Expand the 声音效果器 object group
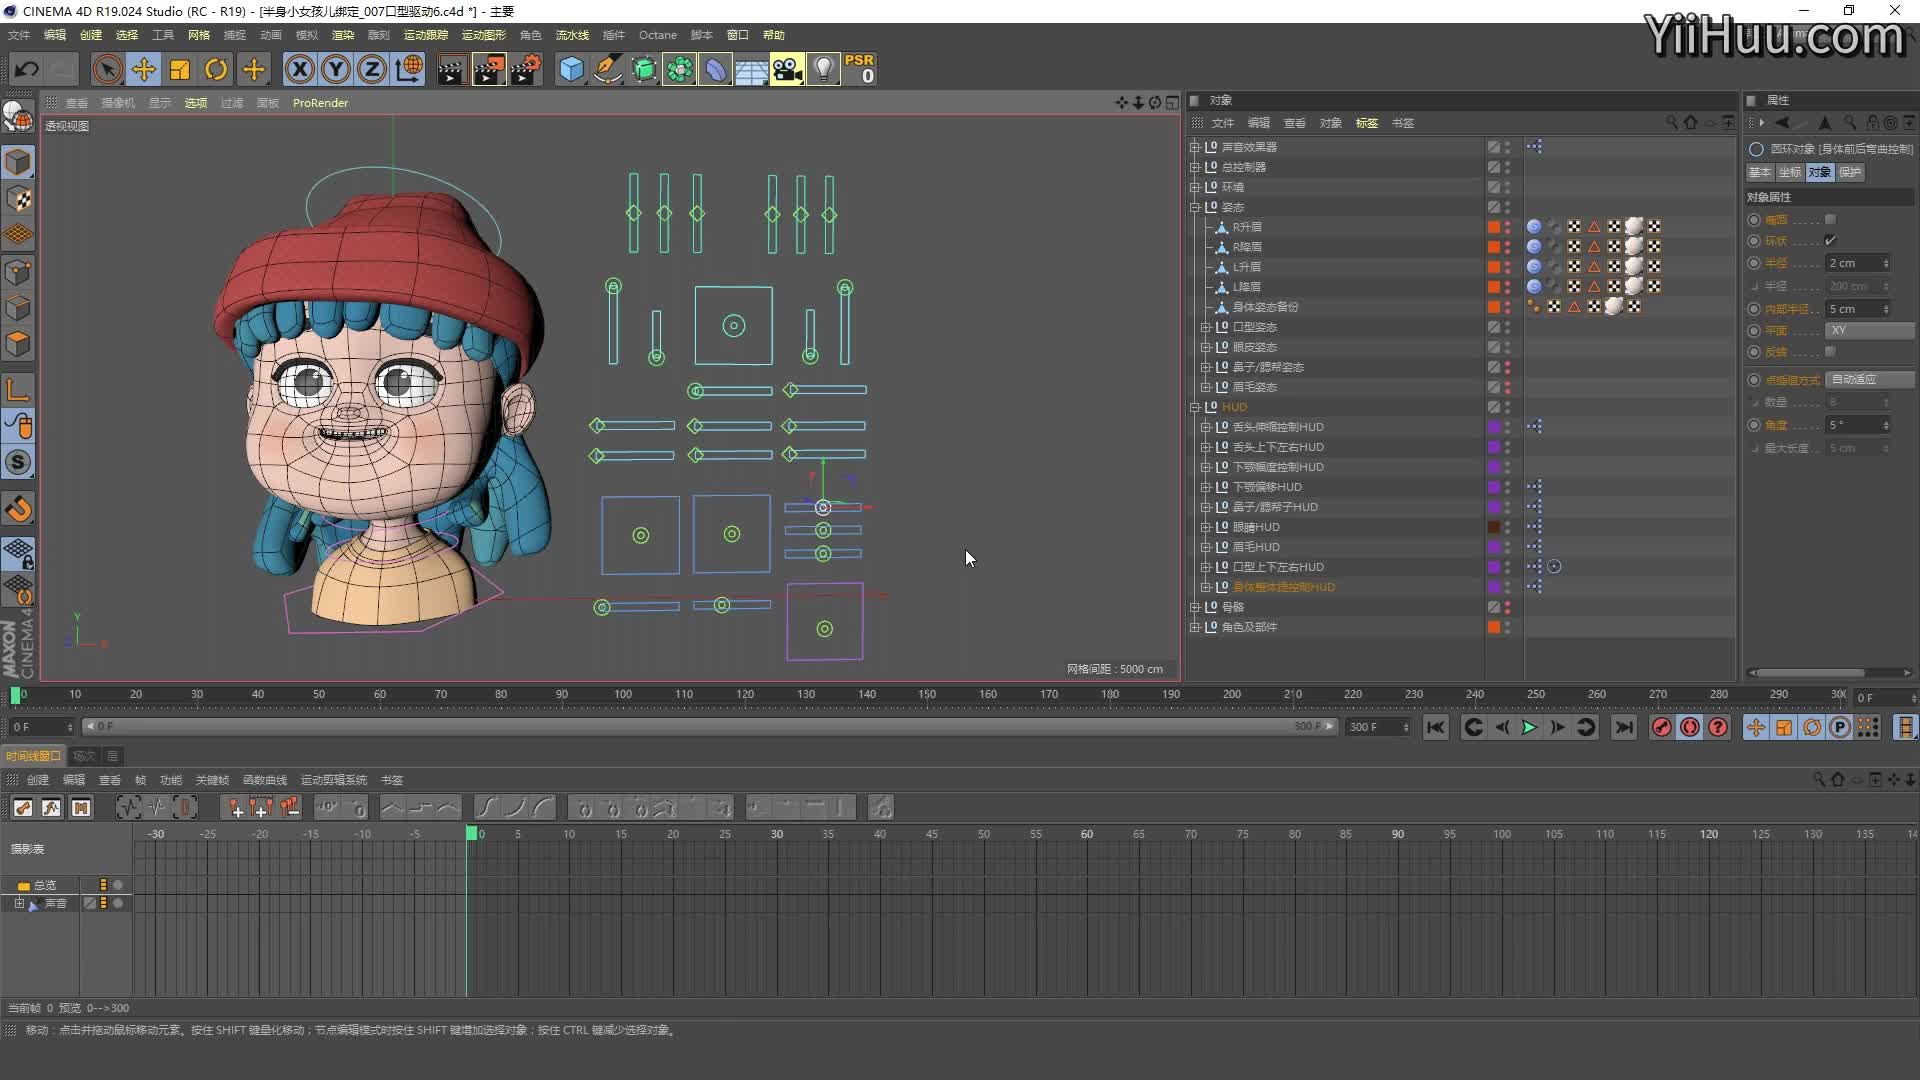The width and height of the screenshot is (1920, 1080). (x=1194, y=147)
